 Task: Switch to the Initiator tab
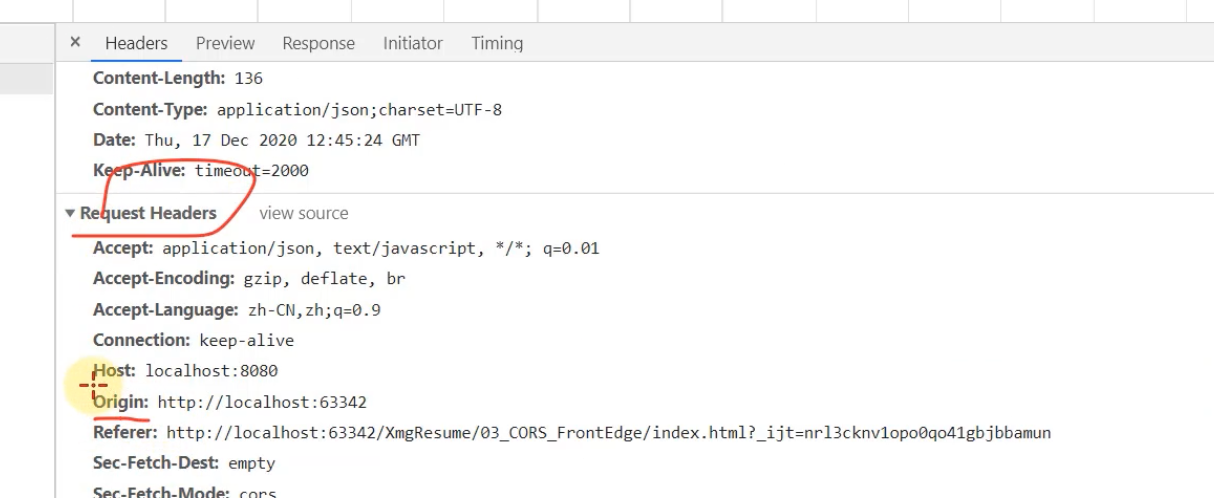click(412, 43)
